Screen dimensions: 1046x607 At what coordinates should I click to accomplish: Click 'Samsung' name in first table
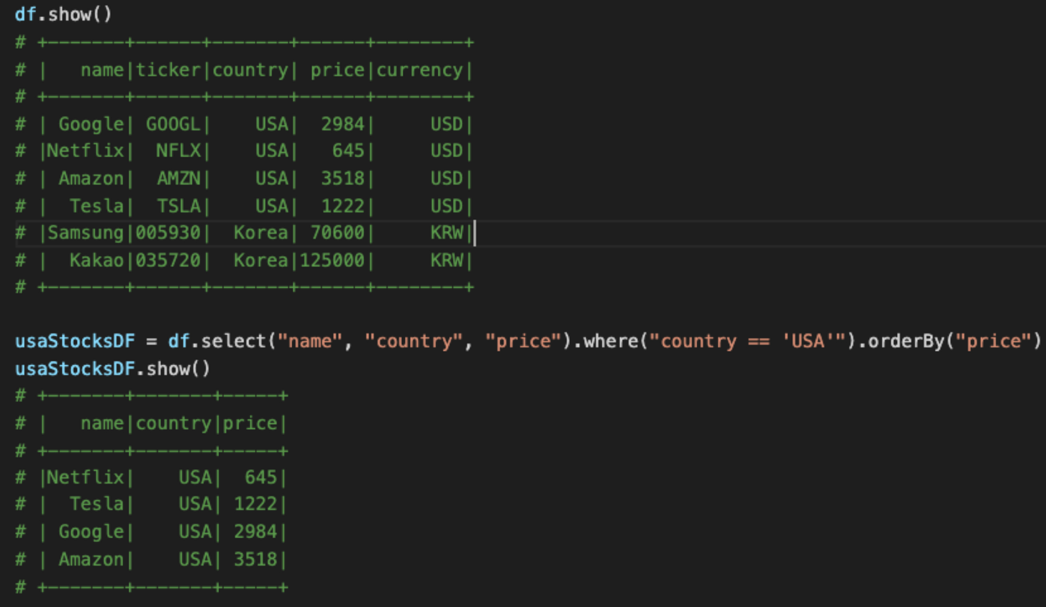tap(86, 233)
